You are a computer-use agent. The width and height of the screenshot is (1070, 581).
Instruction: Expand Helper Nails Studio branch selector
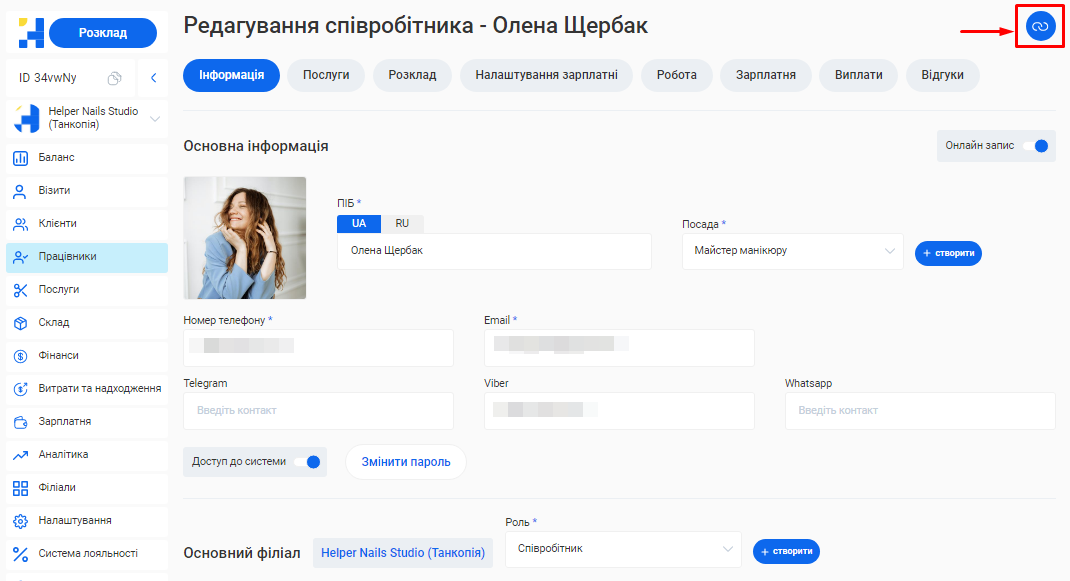pyautogui.click(x=154, y=119)
